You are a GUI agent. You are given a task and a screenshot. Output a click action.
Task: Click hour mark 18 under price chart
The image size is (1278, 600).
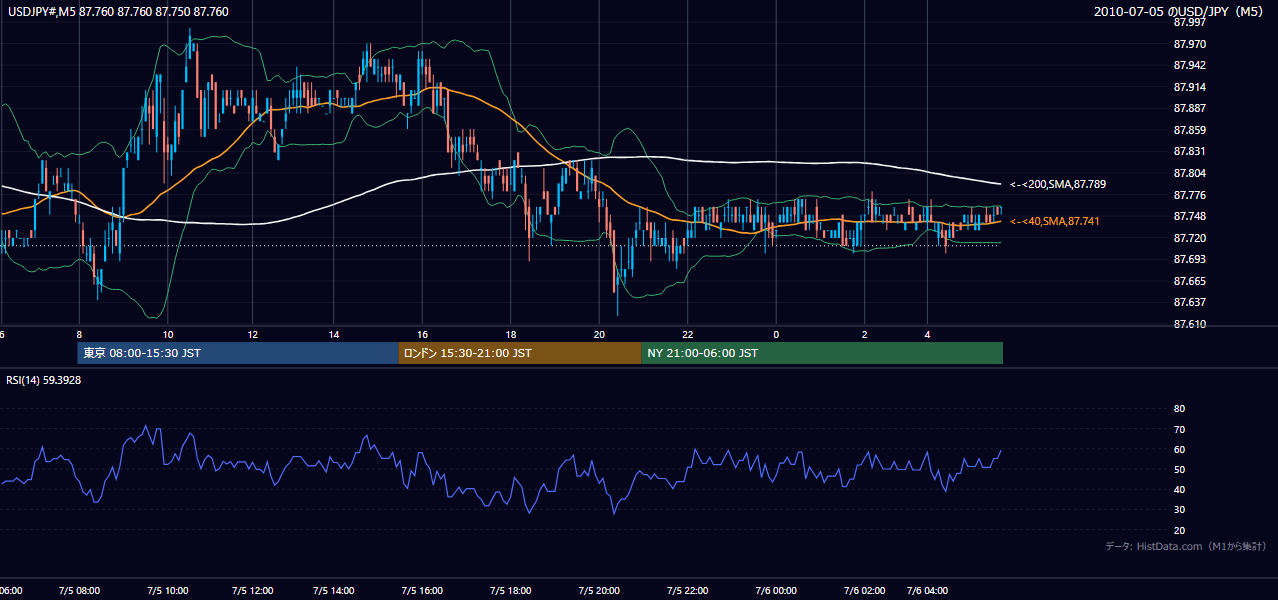(510, 334)
